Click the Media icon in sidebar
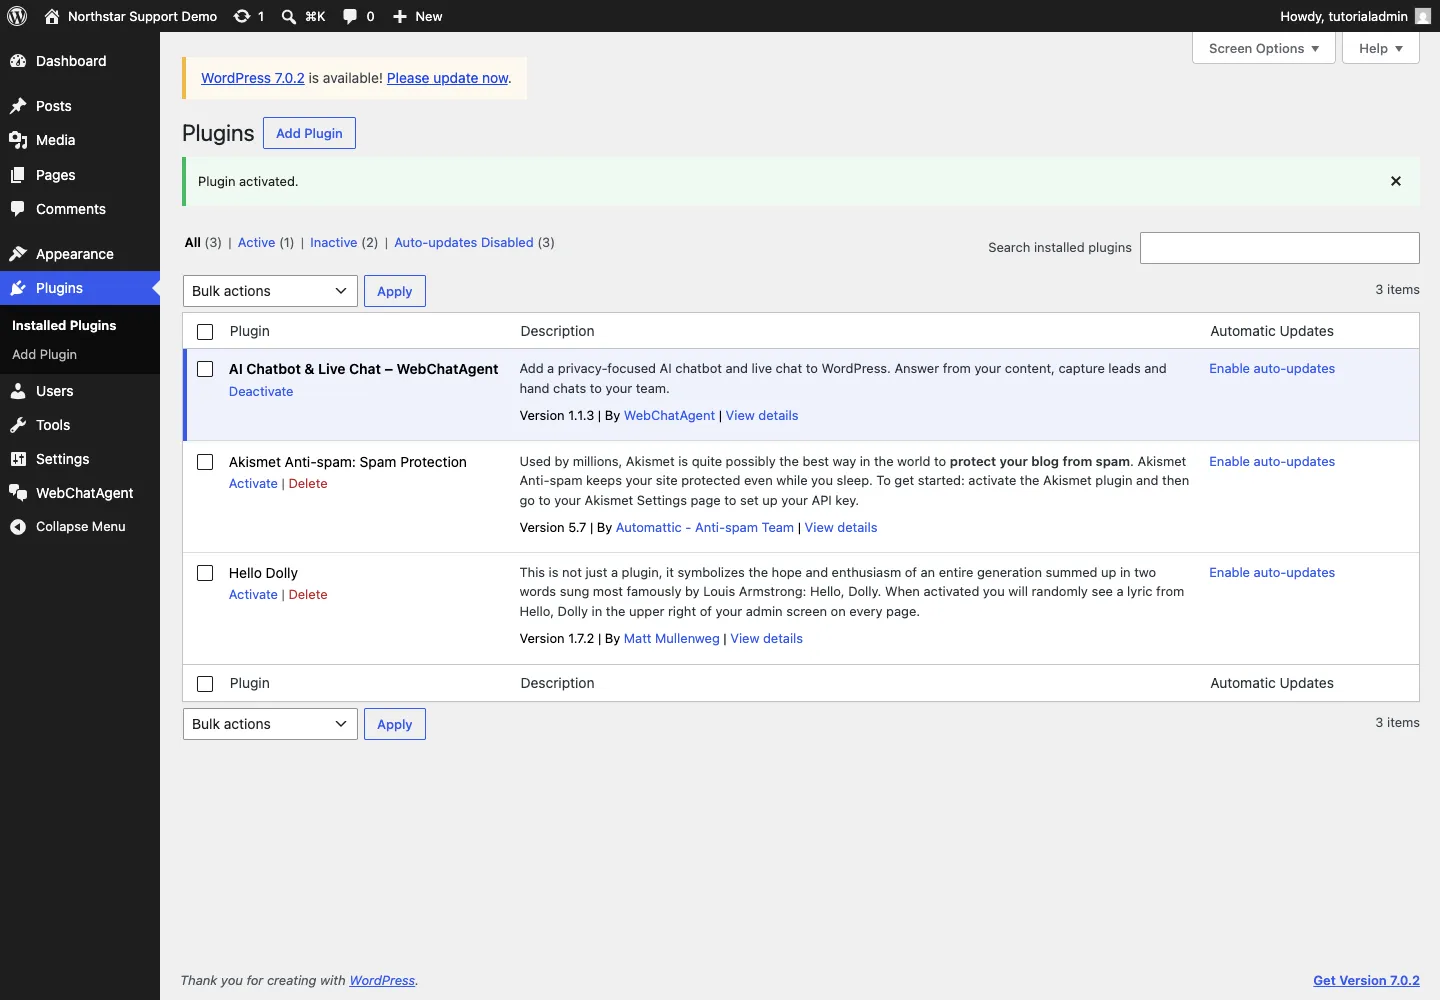This screenshot has width=1440, height=1000. [x=18, y=140]
